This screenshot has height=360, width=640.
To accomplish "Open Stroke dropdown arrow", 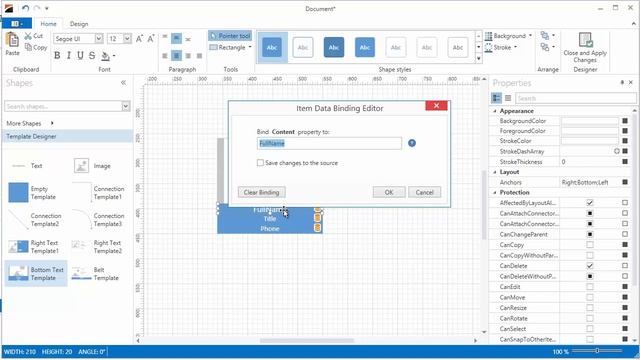I will 516,47.
